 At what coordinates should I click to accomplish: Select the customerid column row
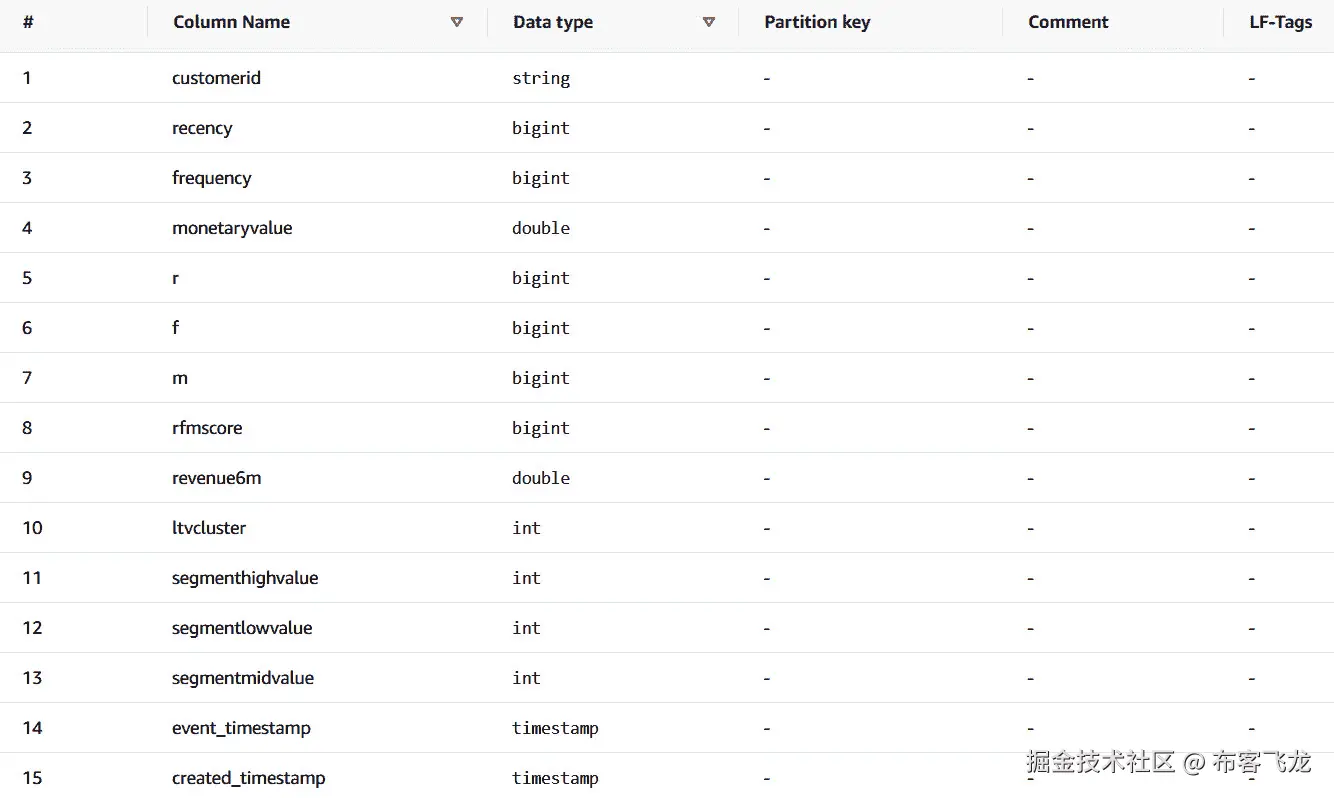(x=216, y=78)
